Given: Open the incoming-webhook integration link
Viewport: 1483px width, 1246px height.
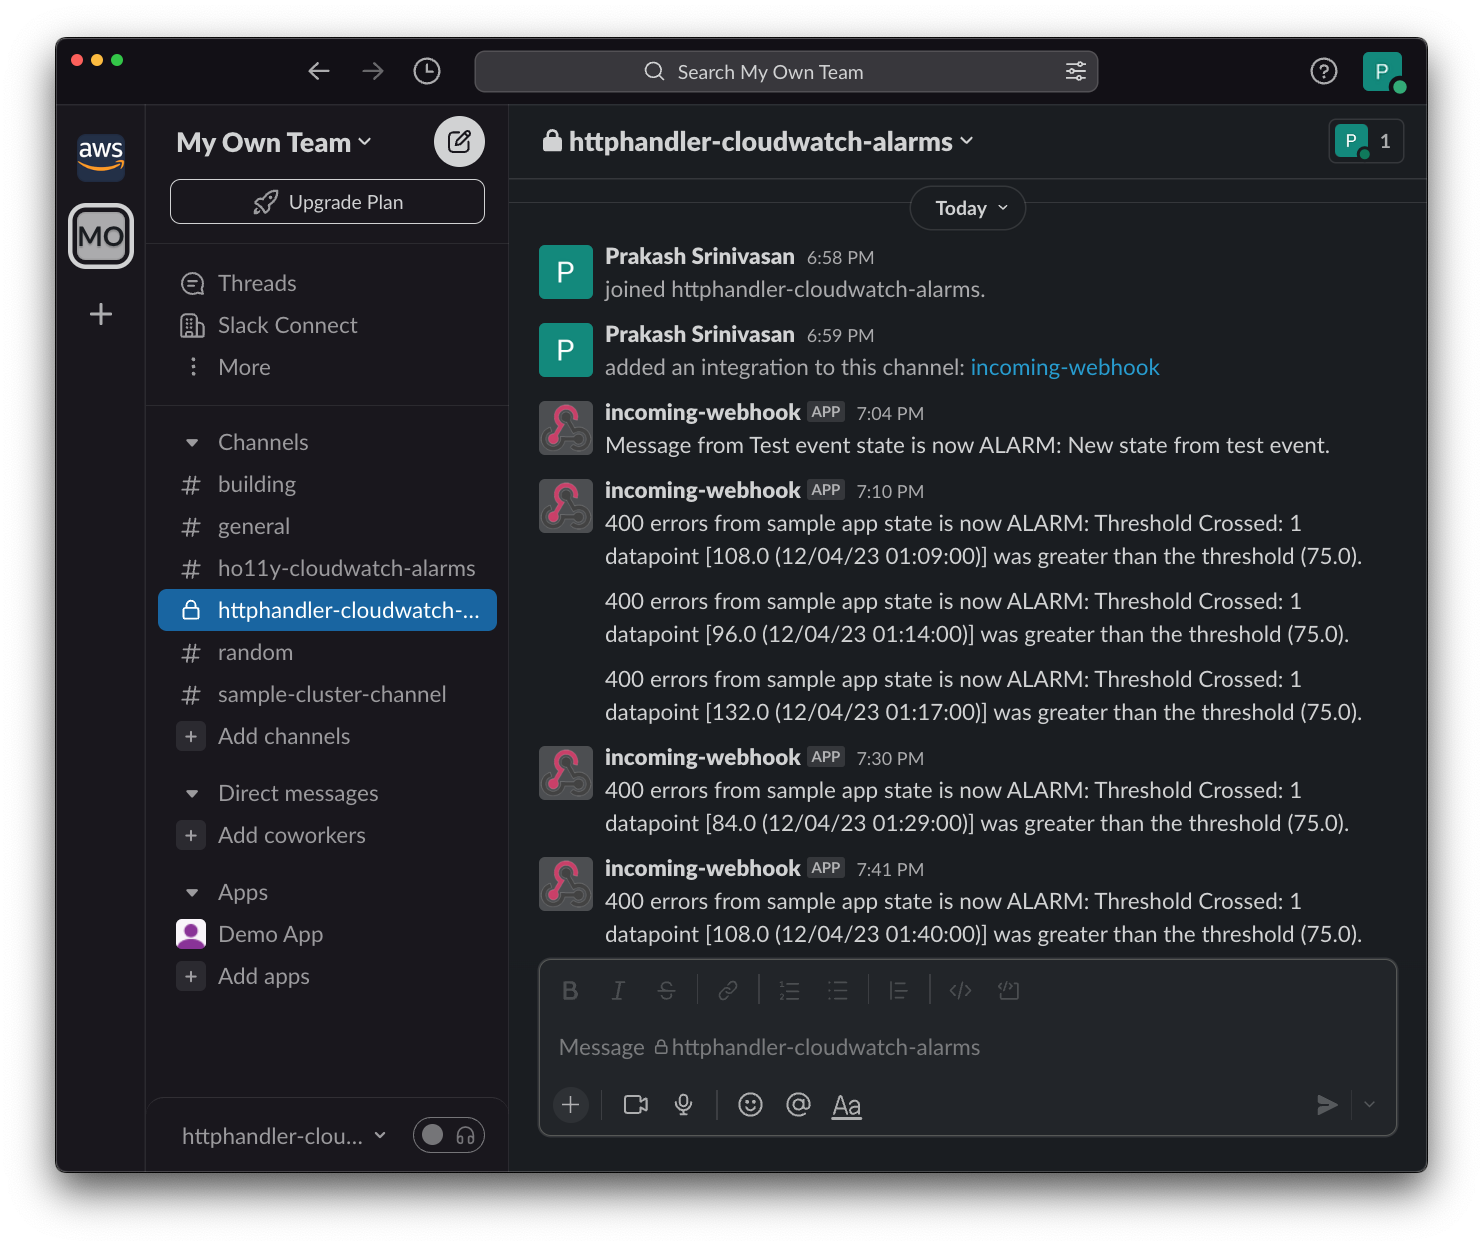Looking at the screenshot, I should pos(1065,367).
